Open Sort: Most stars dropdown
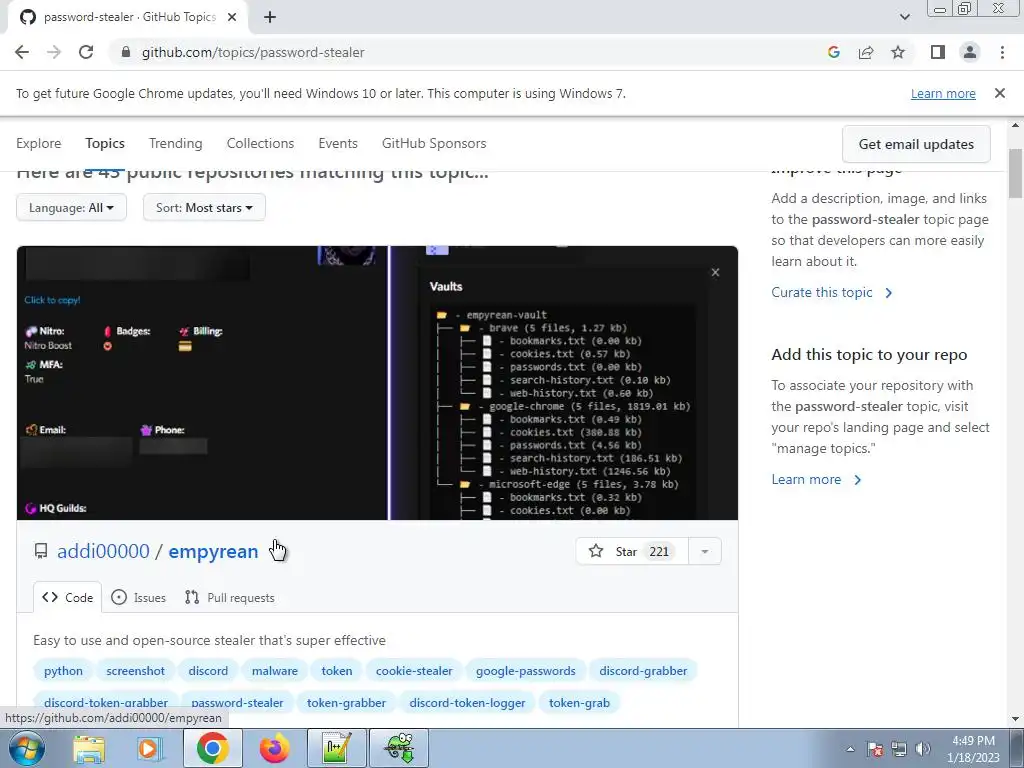 click(x=204, y=208)
